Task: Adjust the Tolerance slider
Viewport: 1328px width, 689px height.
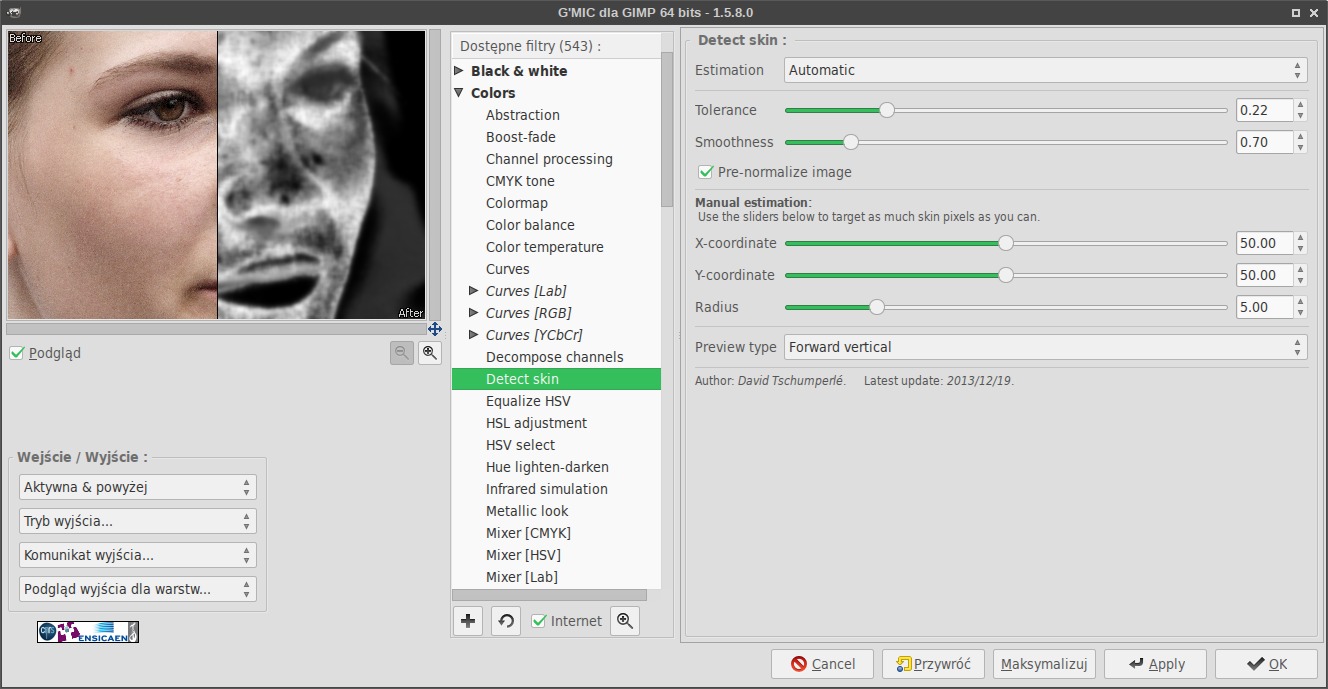Action: point(1006,110)
